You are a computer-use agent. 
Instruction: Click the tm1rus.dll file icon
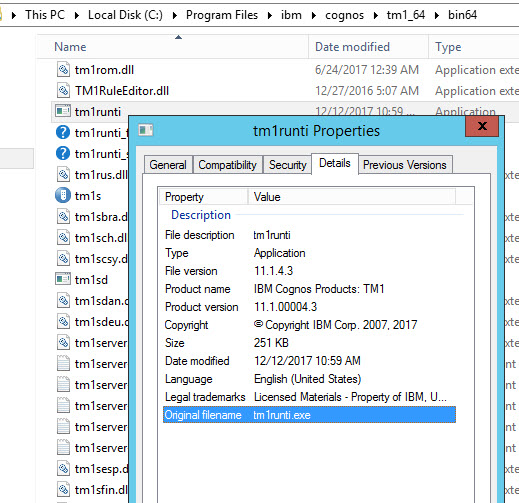63,175
